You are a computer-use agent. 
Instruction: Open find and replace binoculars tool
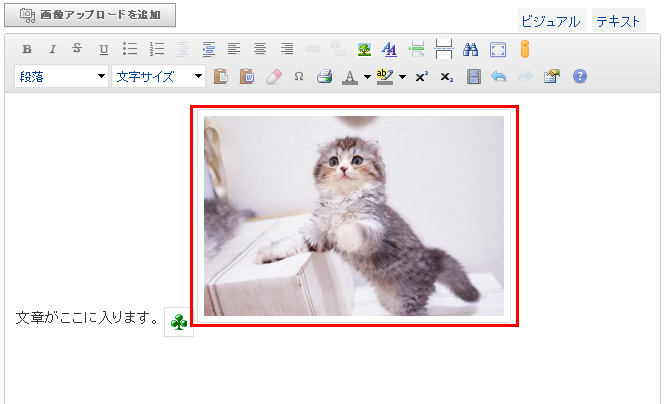[x=470, y=50]
